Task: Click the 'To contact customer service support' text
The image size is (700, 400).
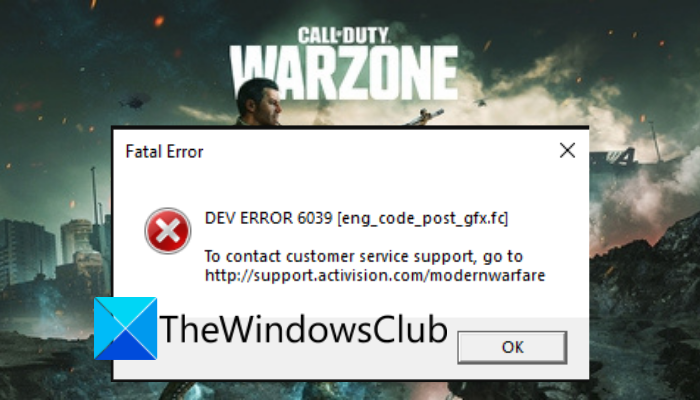Action: click(363, 257)
